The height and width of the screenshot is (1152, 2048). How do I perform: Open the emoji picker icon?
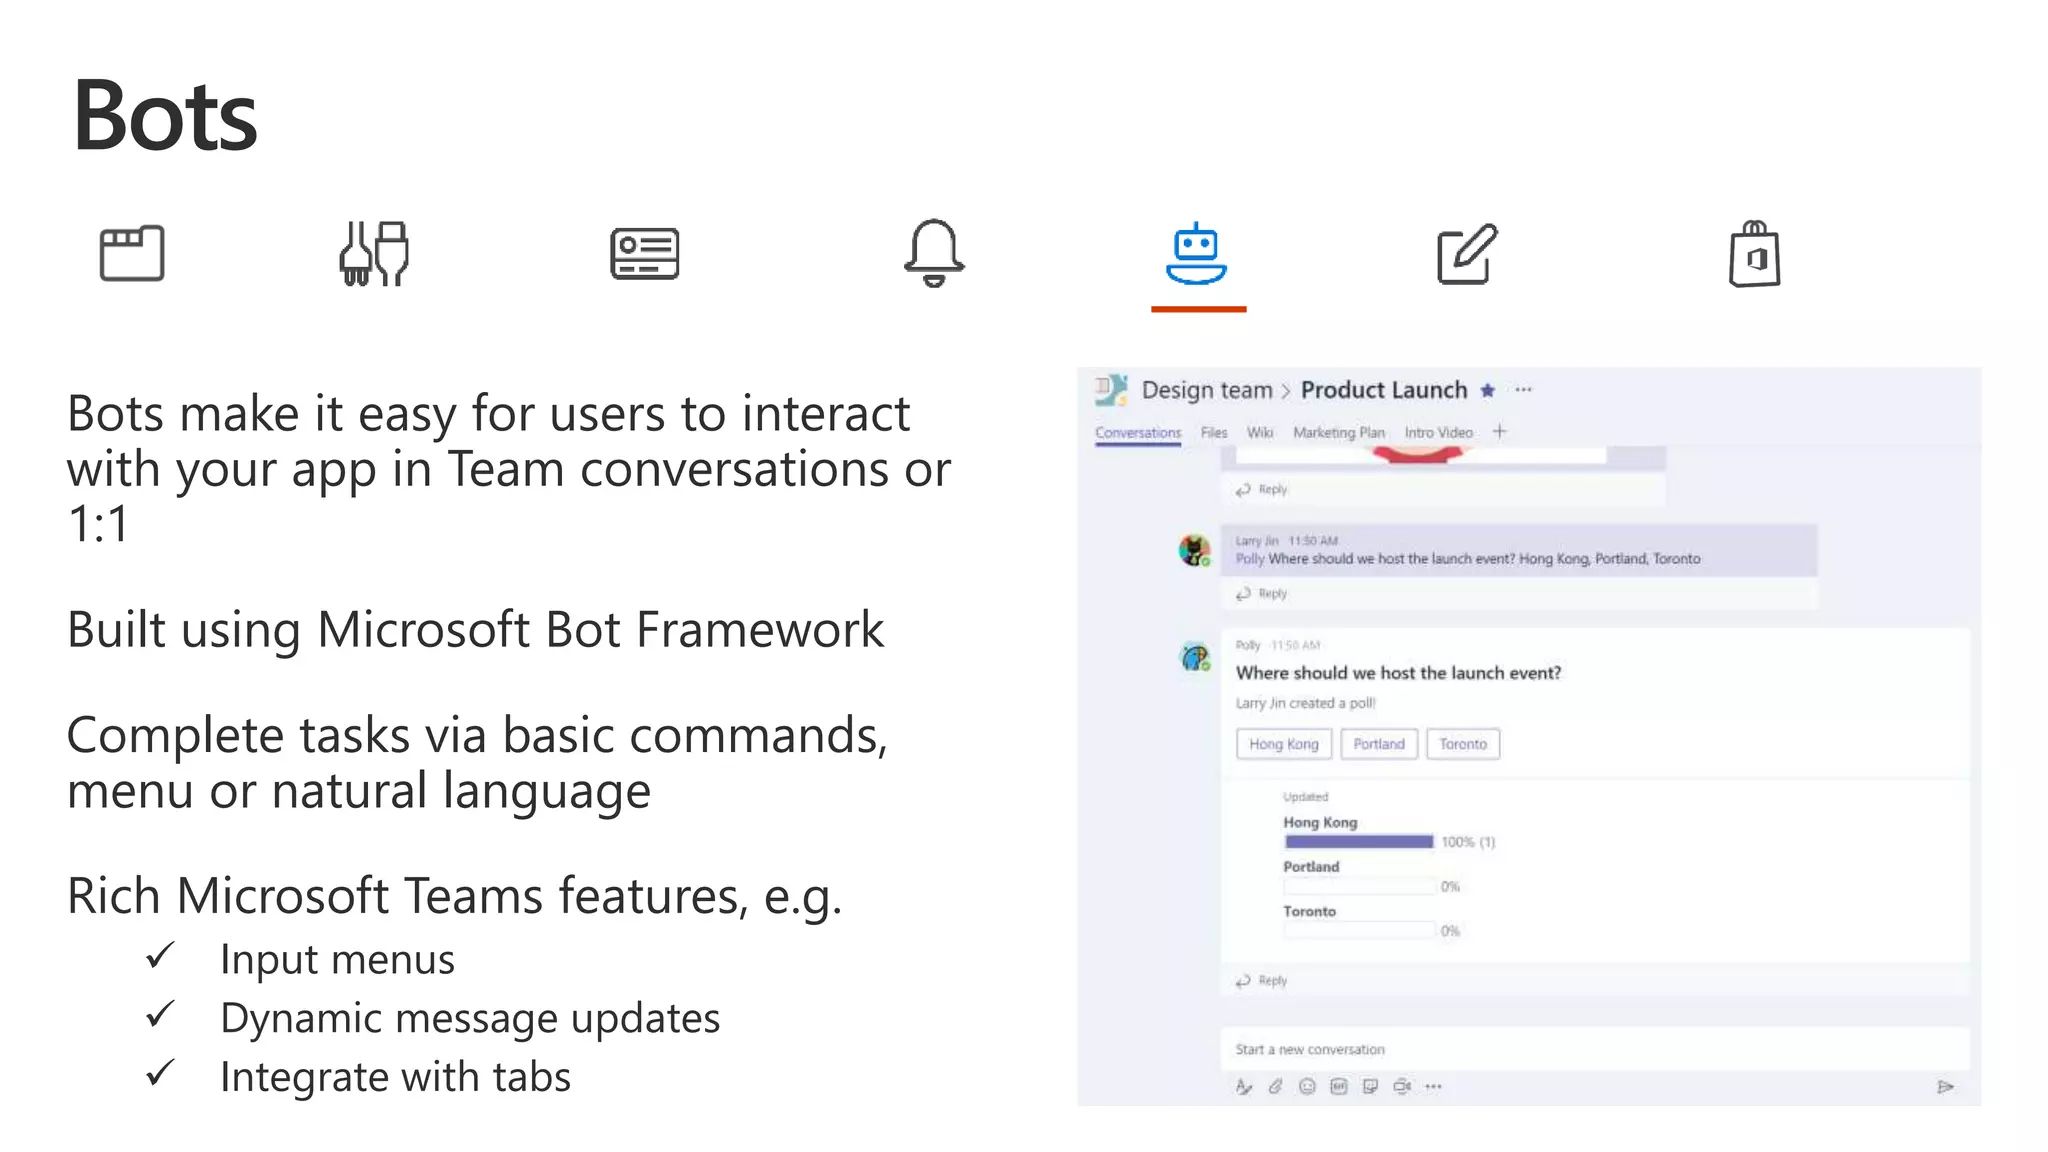pyautogui.click(x=1307, y=1087)
